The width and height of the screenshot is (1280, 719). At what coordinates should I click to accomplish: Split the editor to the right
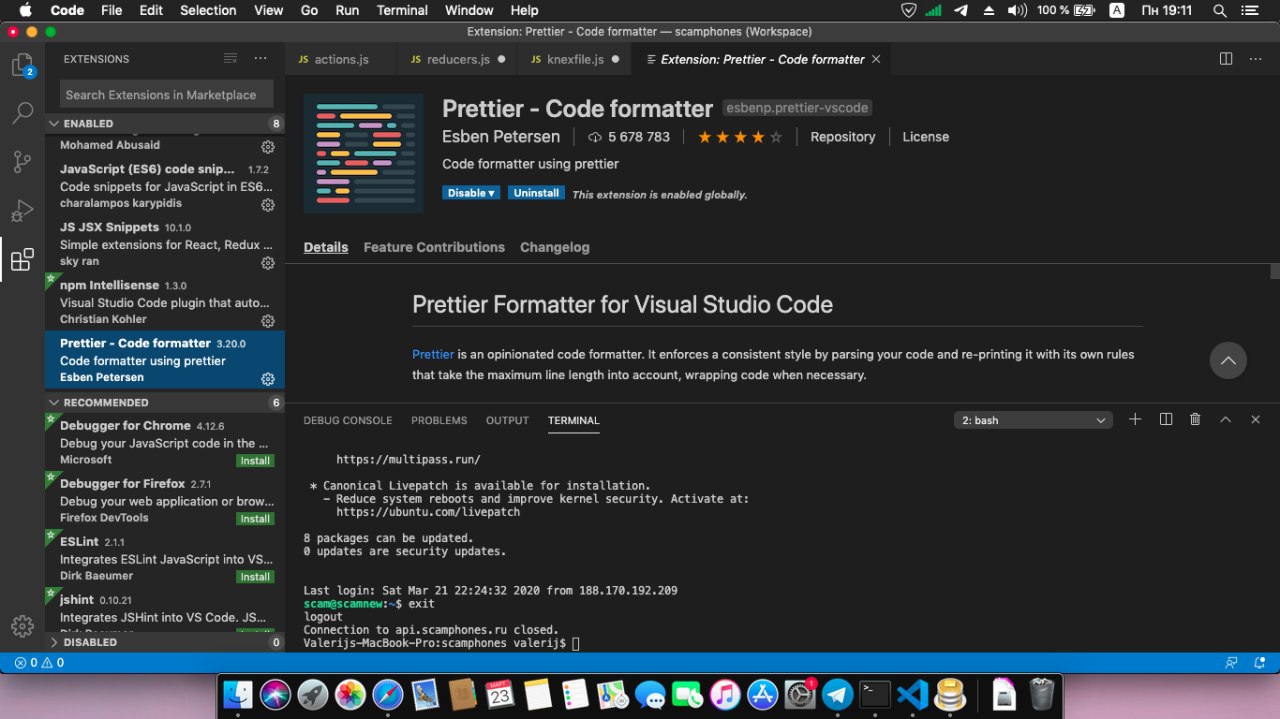[x=1226, y=59]
